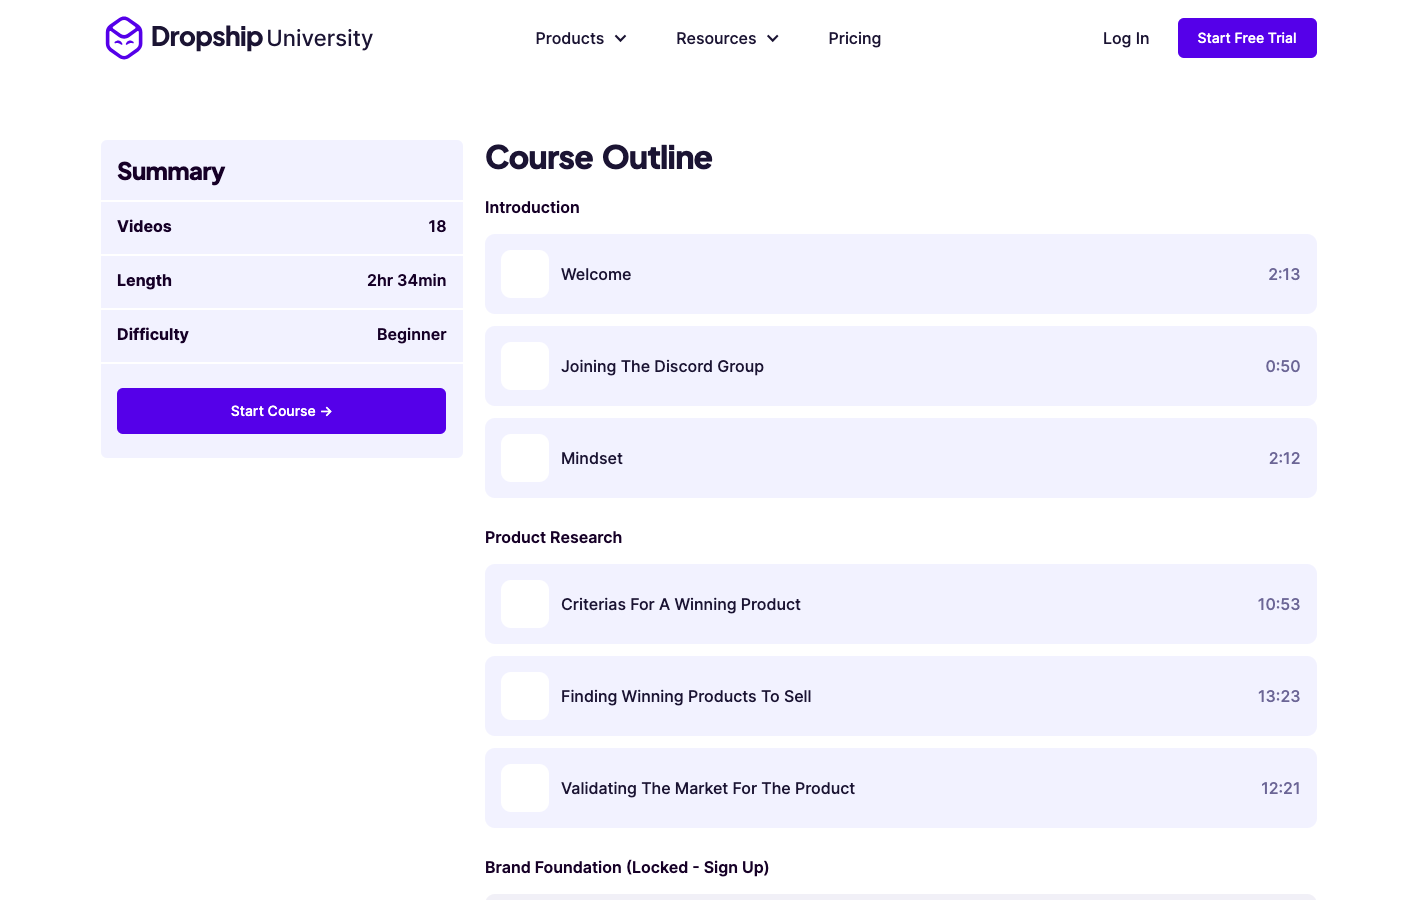The width and height of the screenshot is (1424, 900).
Task: Expand the Products dropdown chevron
Action: click(x=621, y=39)
